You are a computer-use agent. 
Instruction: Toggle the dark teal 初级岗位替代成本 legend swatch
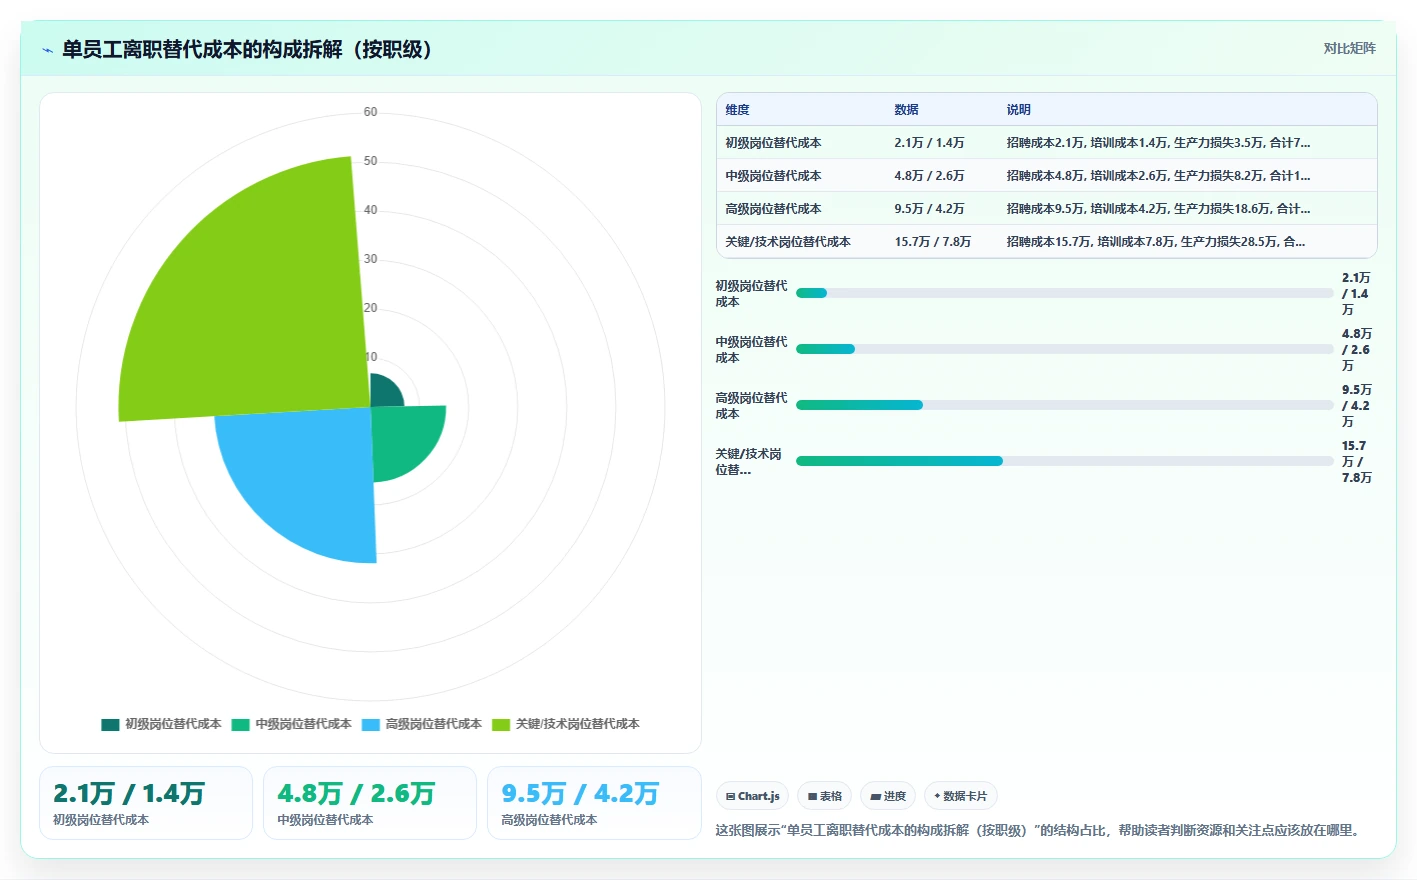pos(110,724)
